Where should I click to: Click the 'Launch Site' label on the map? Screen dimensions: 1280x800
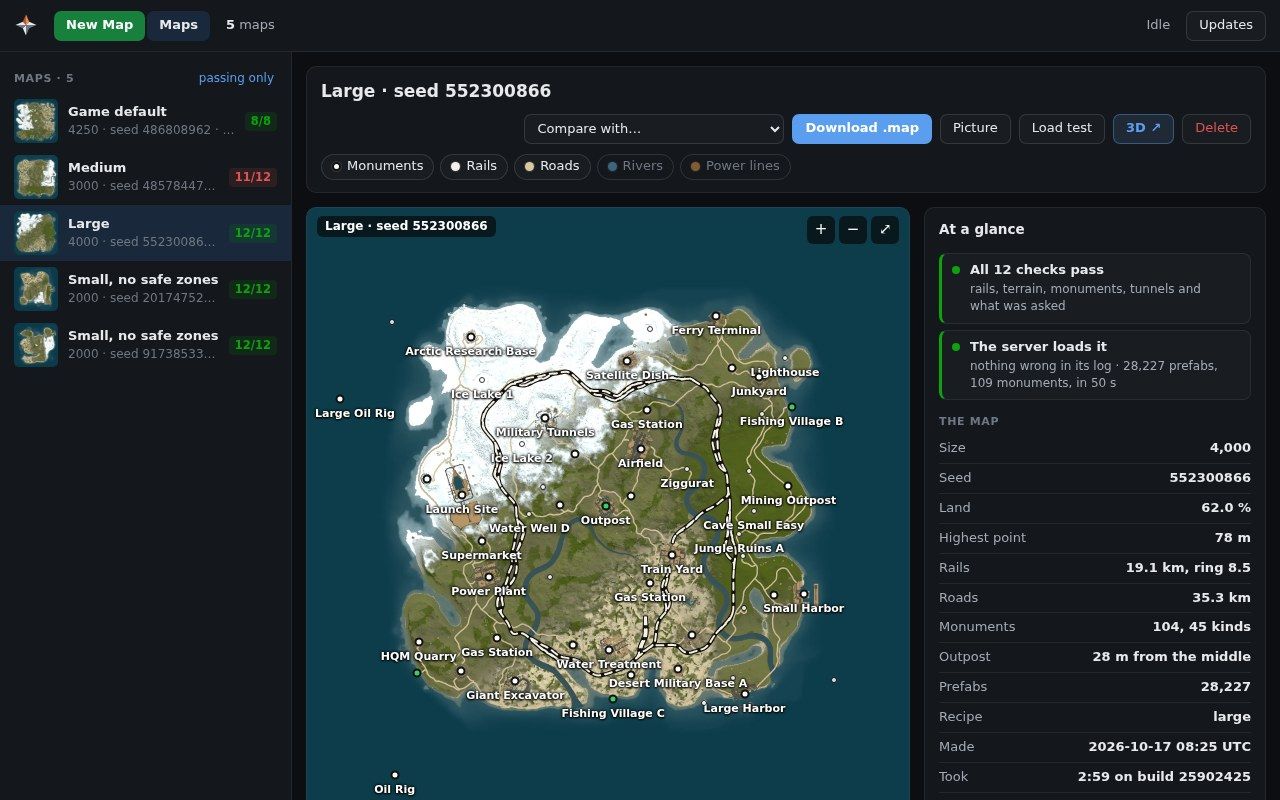click(462, 509)
